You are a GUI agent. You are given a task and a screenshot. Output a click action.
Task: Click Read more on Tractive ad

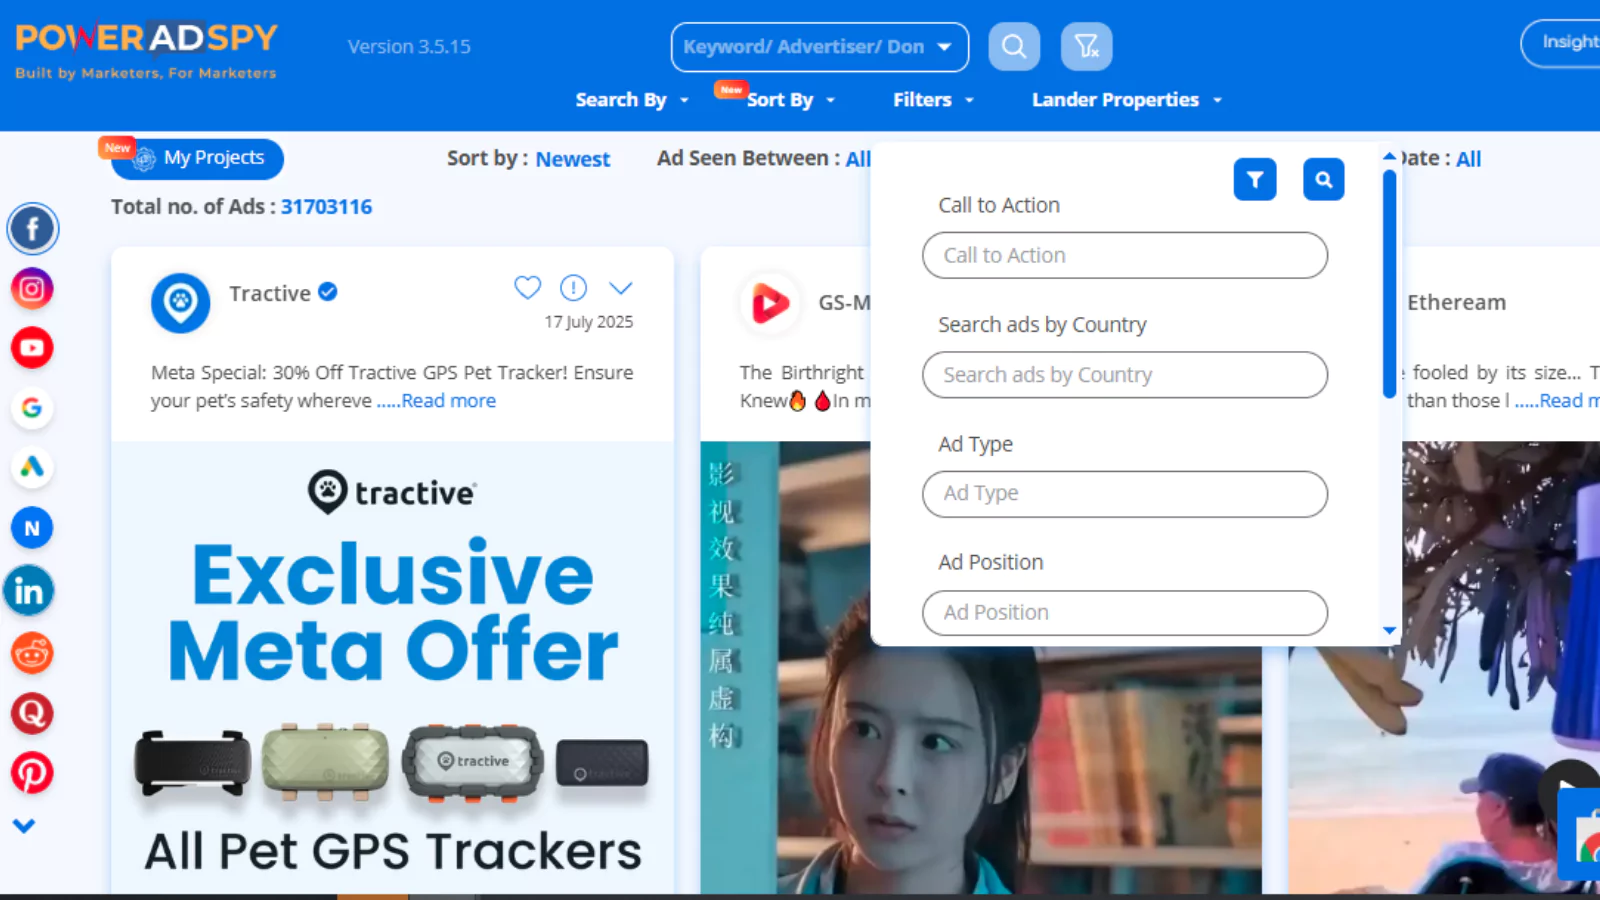pyautogui.click(x=448, y=401)
